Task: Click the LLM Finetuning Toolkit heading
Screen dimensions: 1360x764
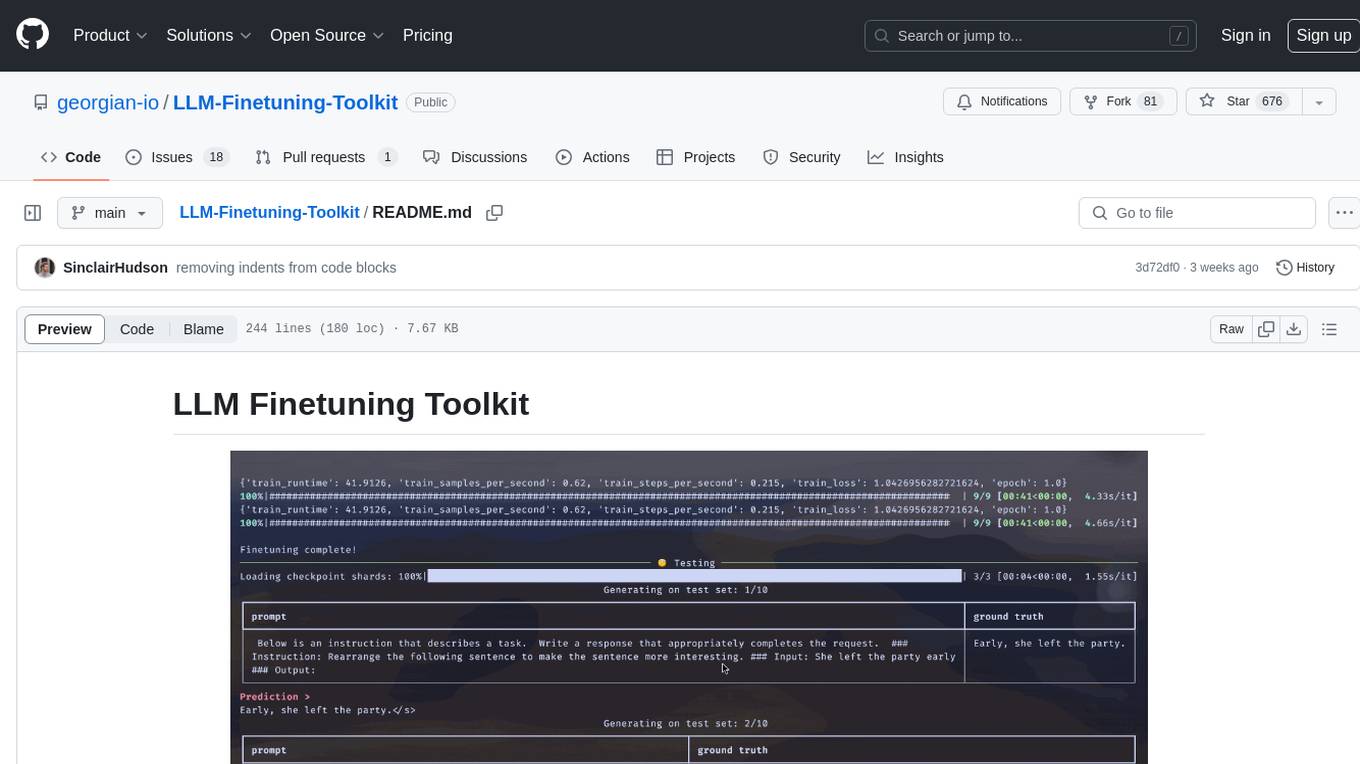Action: click(351, 404)
